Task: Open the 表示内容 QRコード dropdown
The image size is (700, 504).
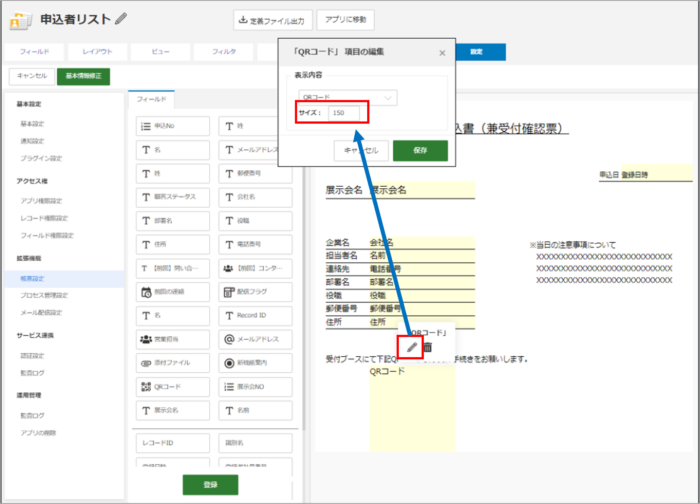Action: (x=348, y=97)
